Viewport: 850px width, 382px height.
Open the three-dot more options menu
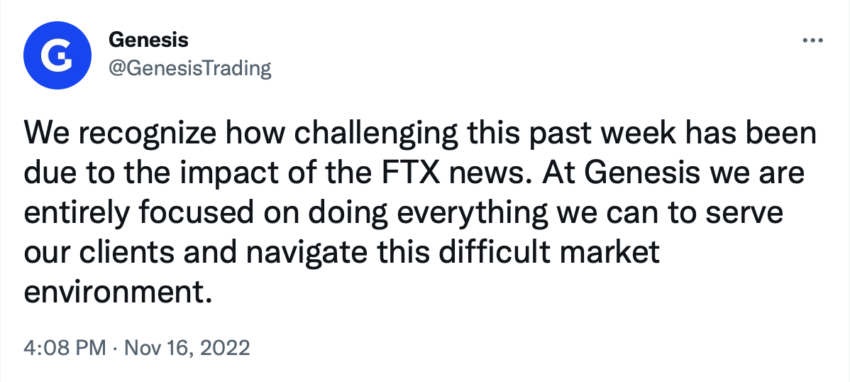coord(813,40)
